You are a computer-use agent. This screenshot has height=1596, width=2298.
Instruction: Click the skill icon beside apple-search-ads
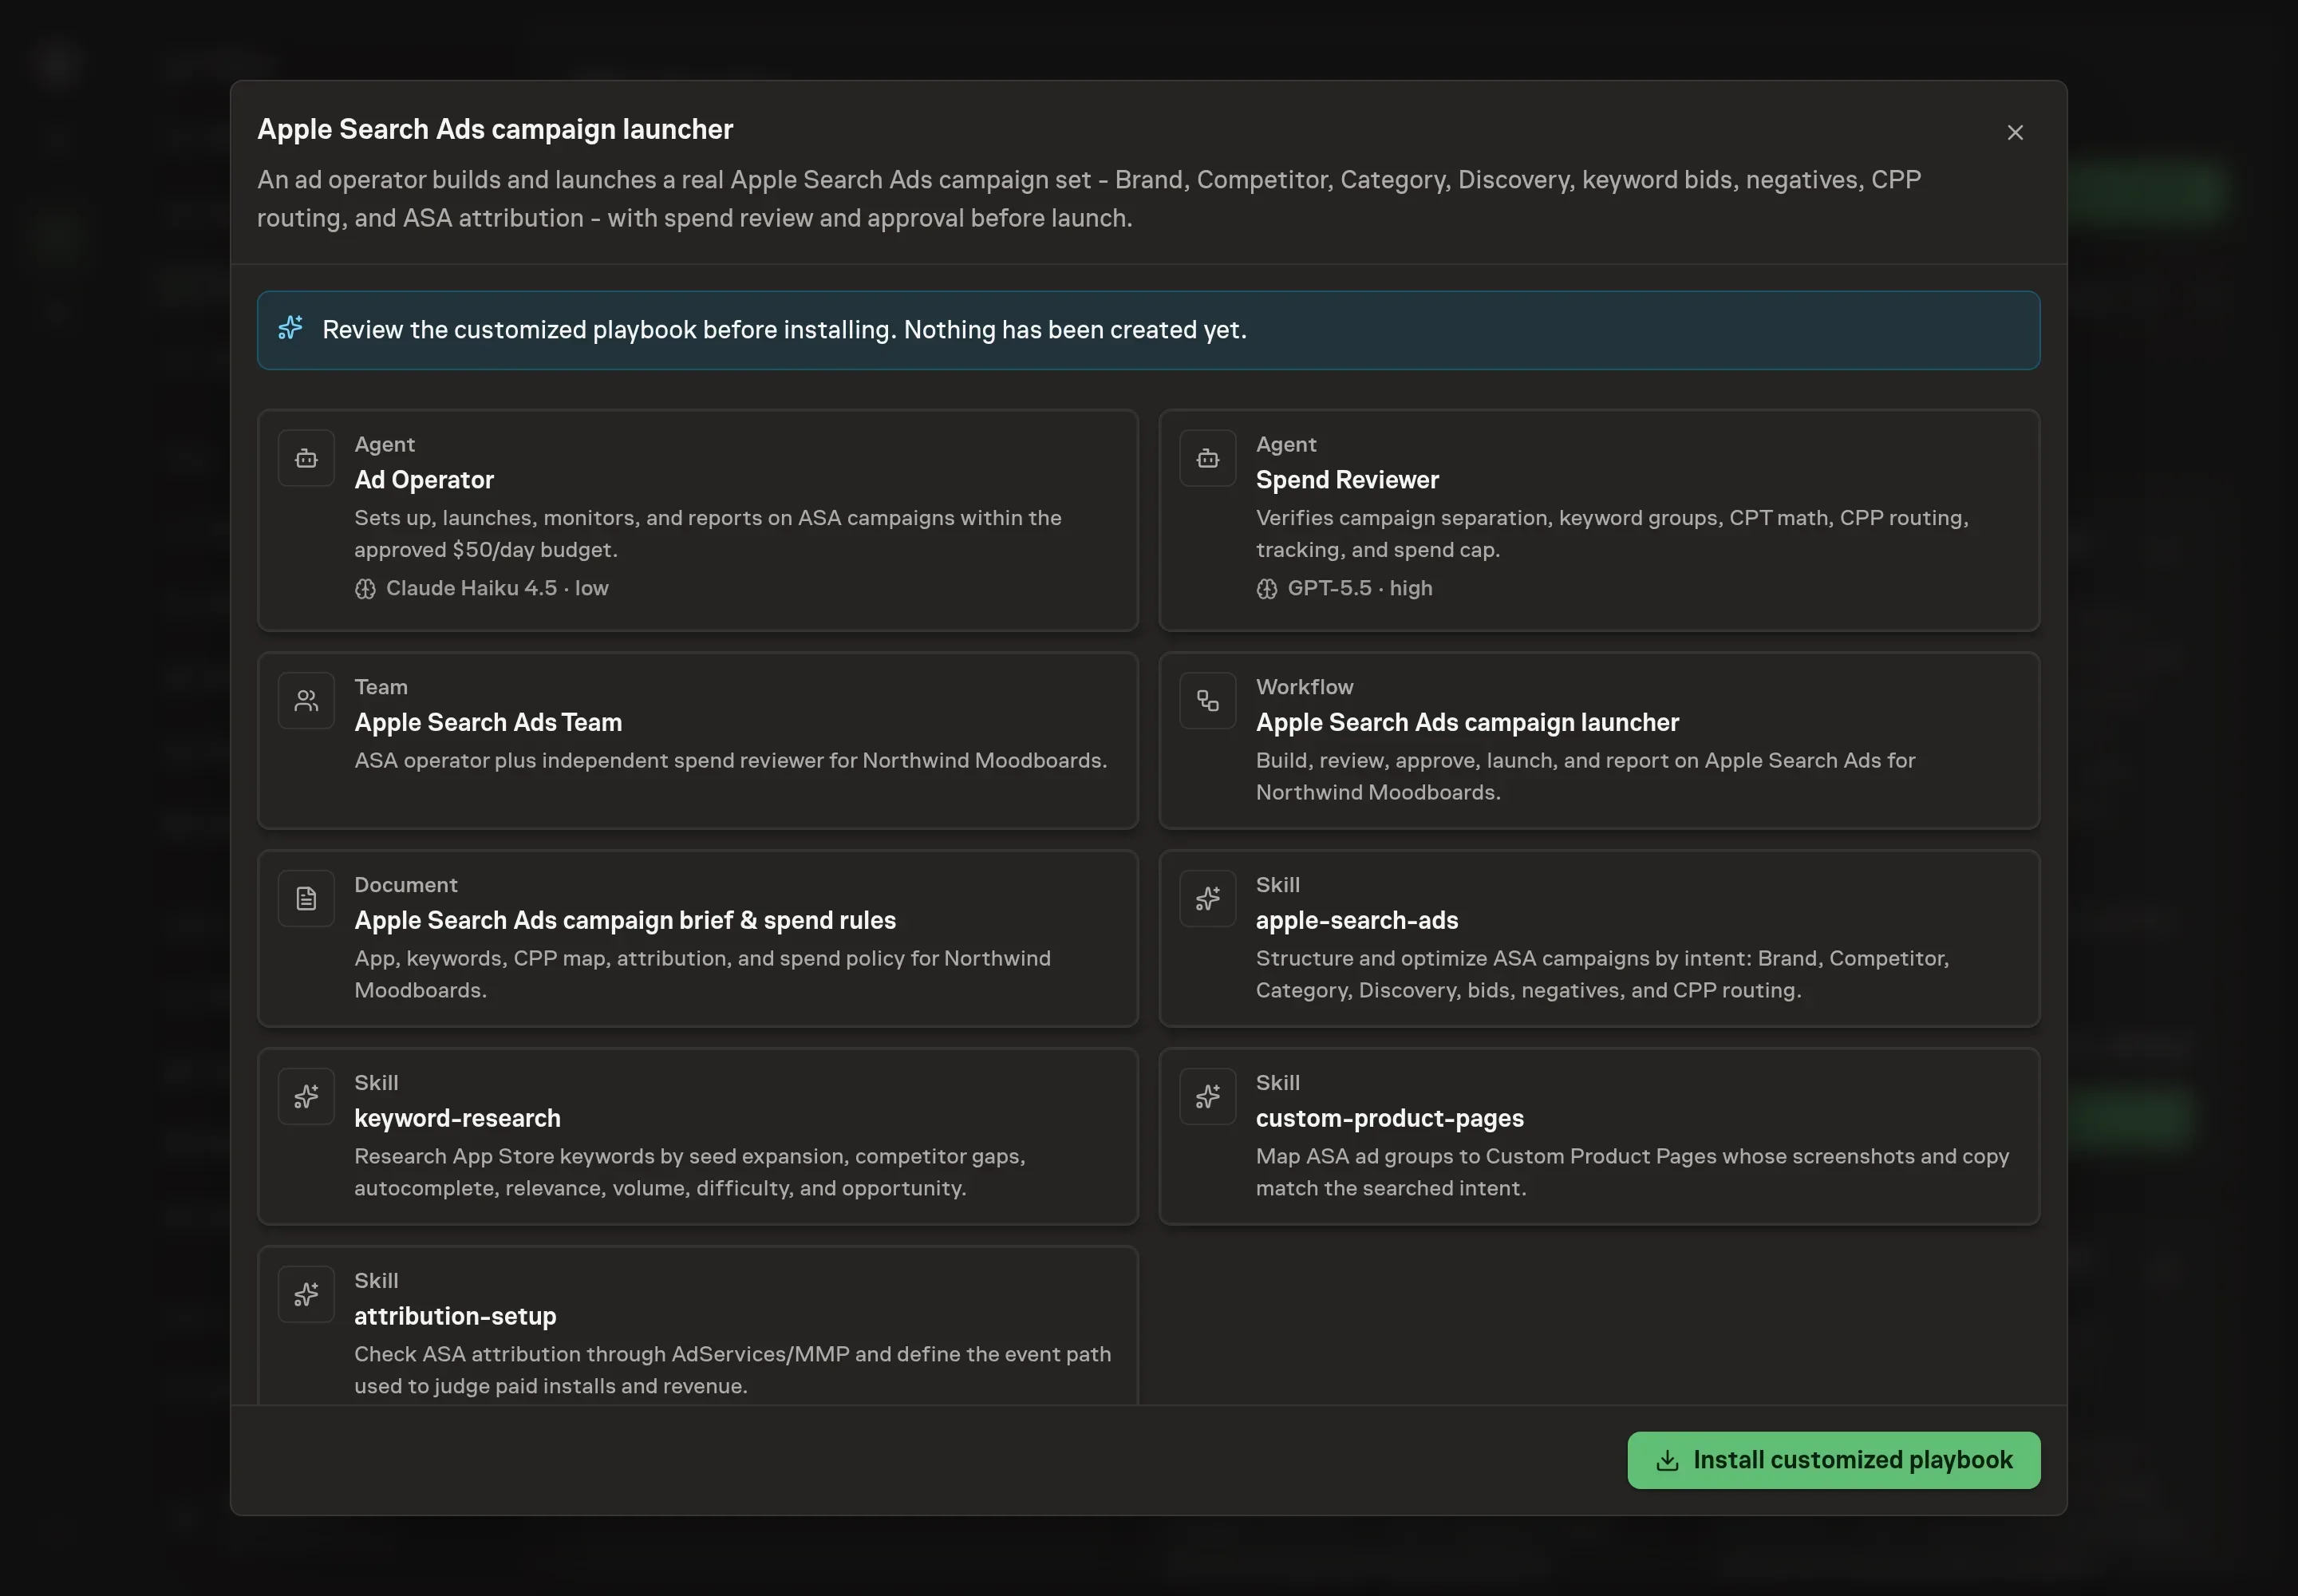tap(1207, 898)
